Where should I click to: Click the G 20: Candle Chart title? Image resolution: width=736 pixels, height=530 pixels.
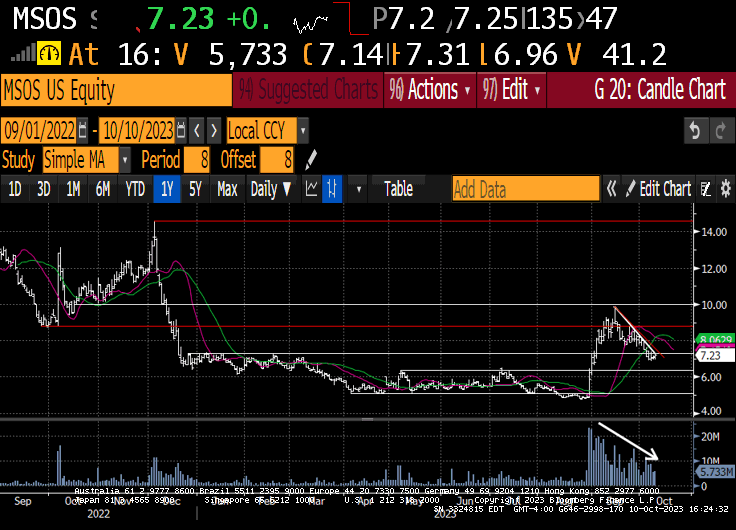pos(659,89)
